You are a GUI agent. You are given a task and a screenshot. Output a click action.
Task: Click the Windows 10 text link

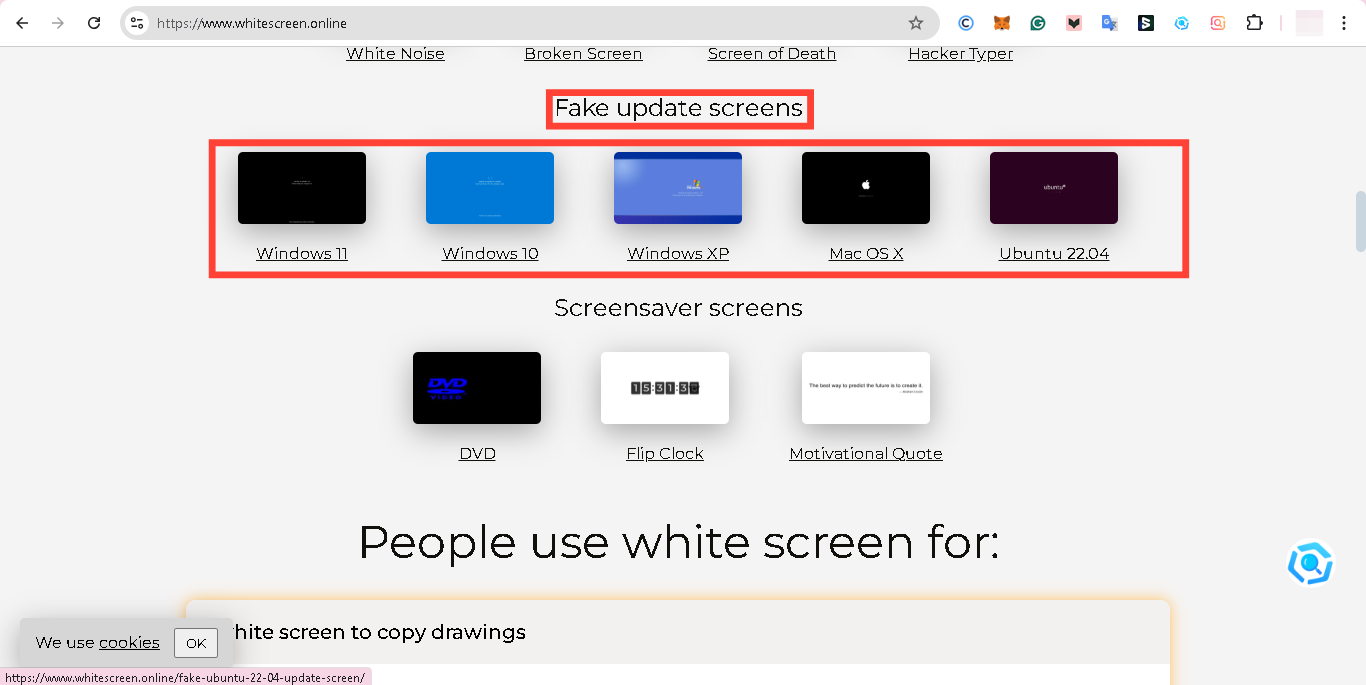(x=490, y=254)
